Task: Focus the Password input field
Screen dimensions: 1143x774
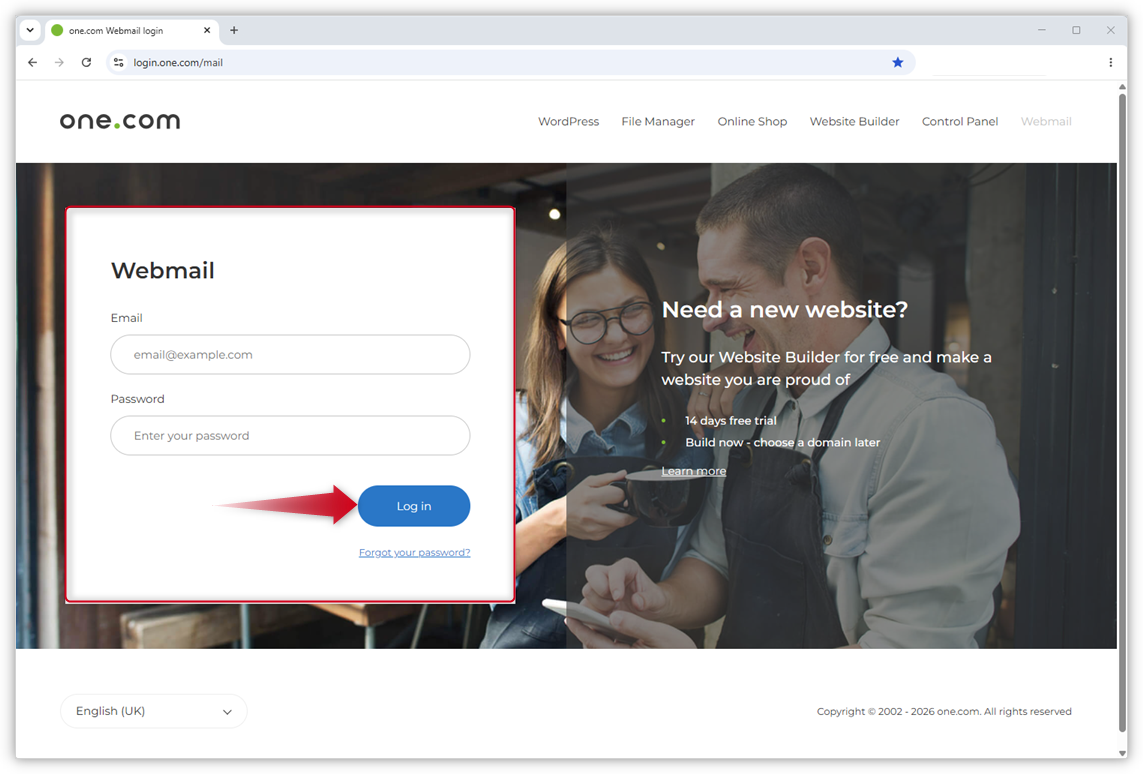Action: [290, 436]
